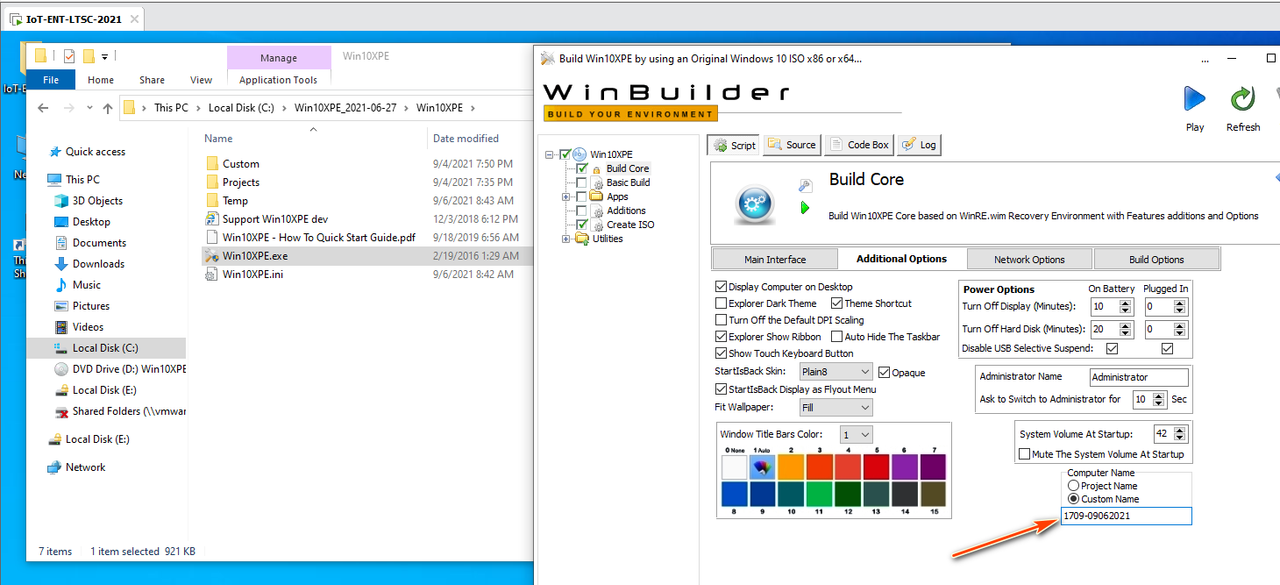Click the Source button in WinBuilder
This screenshot has height=585, width=1280.
pyautogui.click(x=792, y=145)
